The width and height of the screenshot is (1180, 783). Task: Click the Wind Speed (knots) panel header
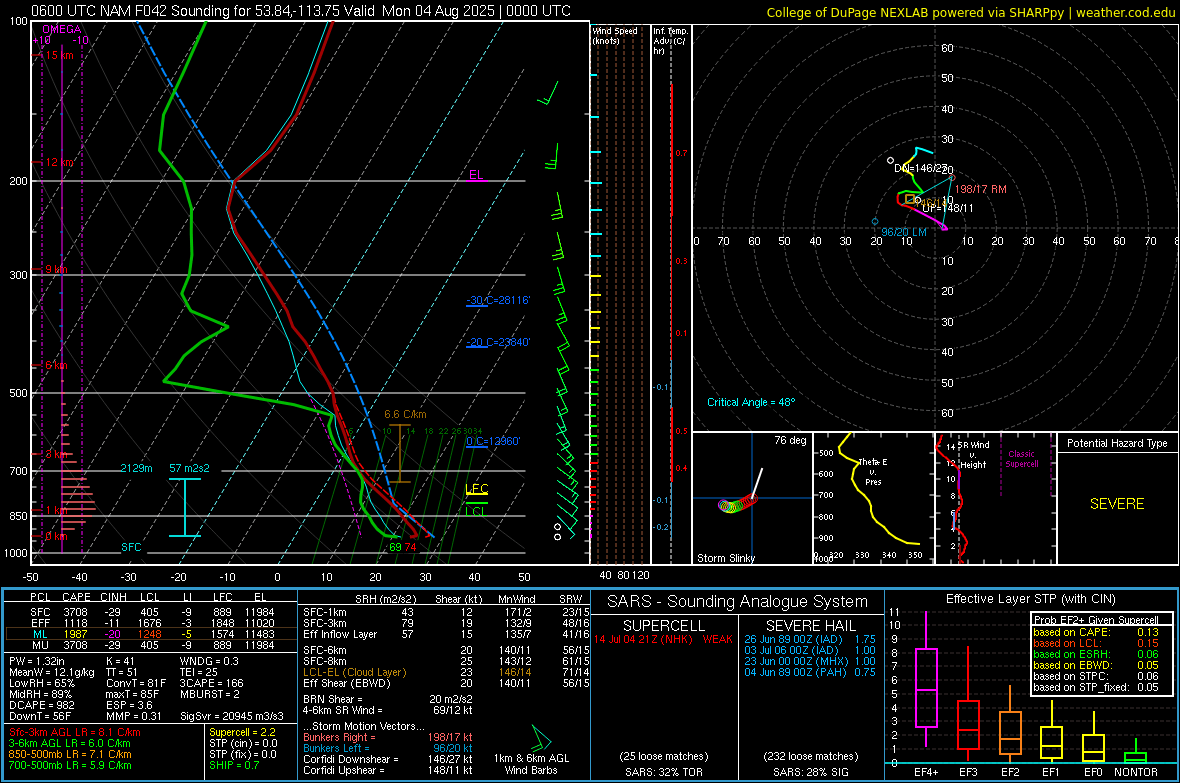pos(615,35)
